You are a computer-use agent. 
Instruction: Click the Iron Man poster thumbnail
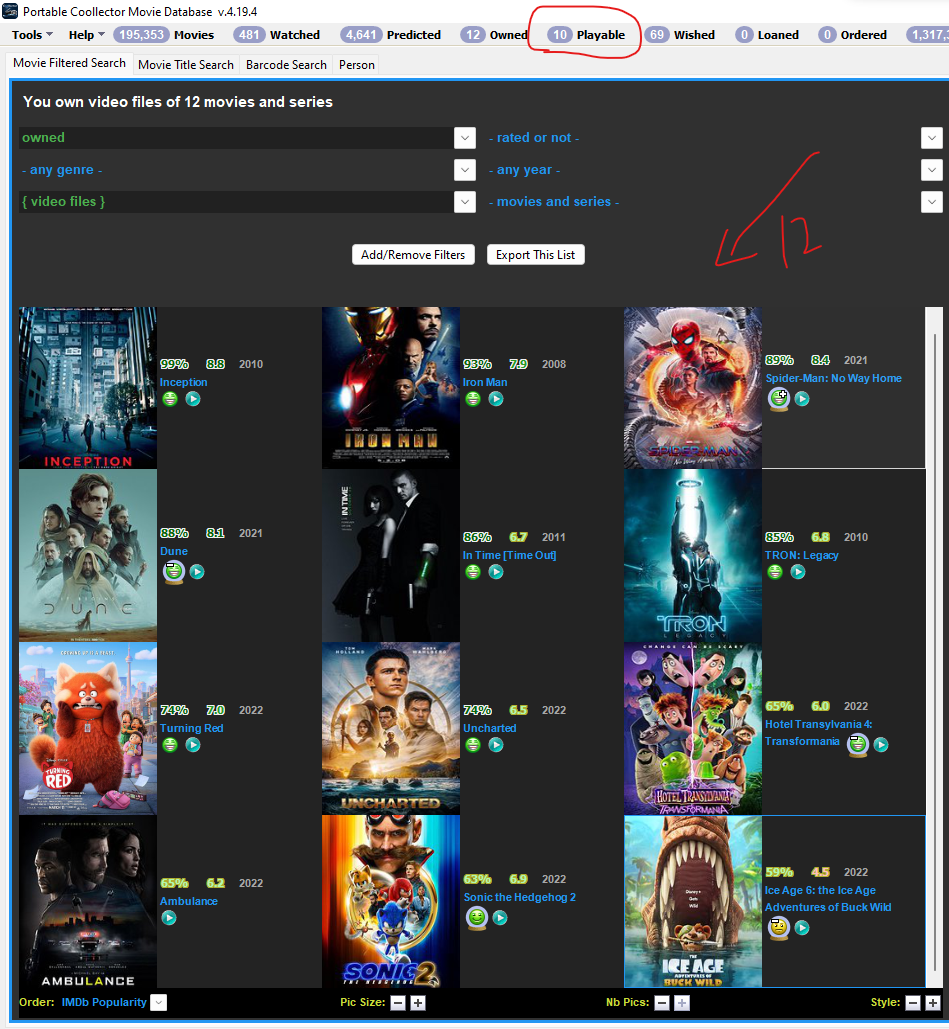pos(390,388)
